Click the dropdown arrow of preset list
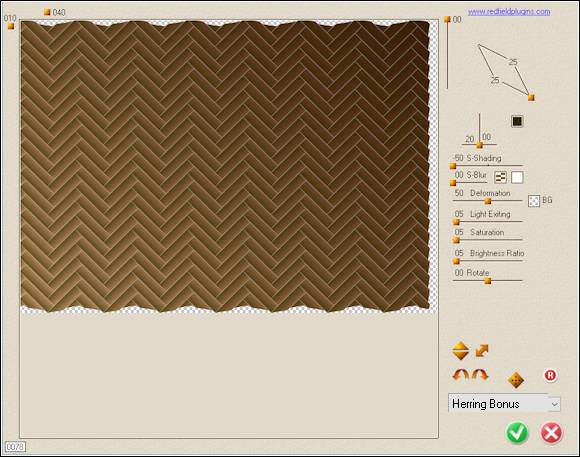580x457 pixels. [554, 404]
